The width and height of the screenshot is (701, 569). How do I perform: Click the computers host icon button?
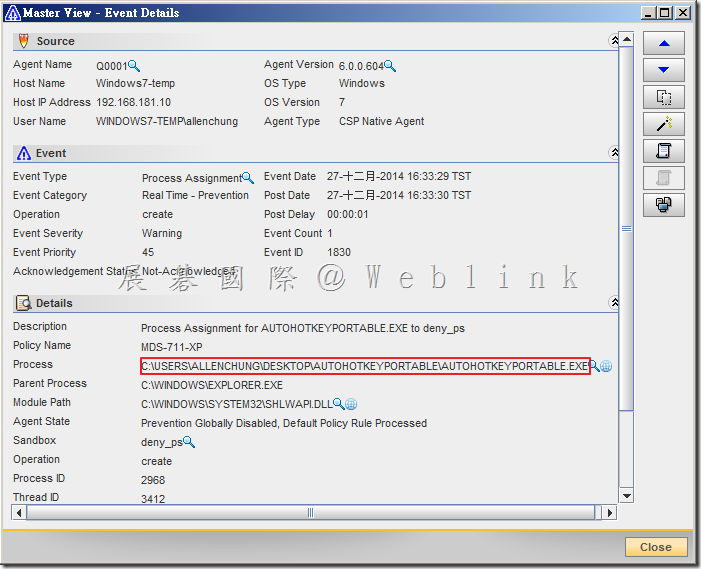663,205
